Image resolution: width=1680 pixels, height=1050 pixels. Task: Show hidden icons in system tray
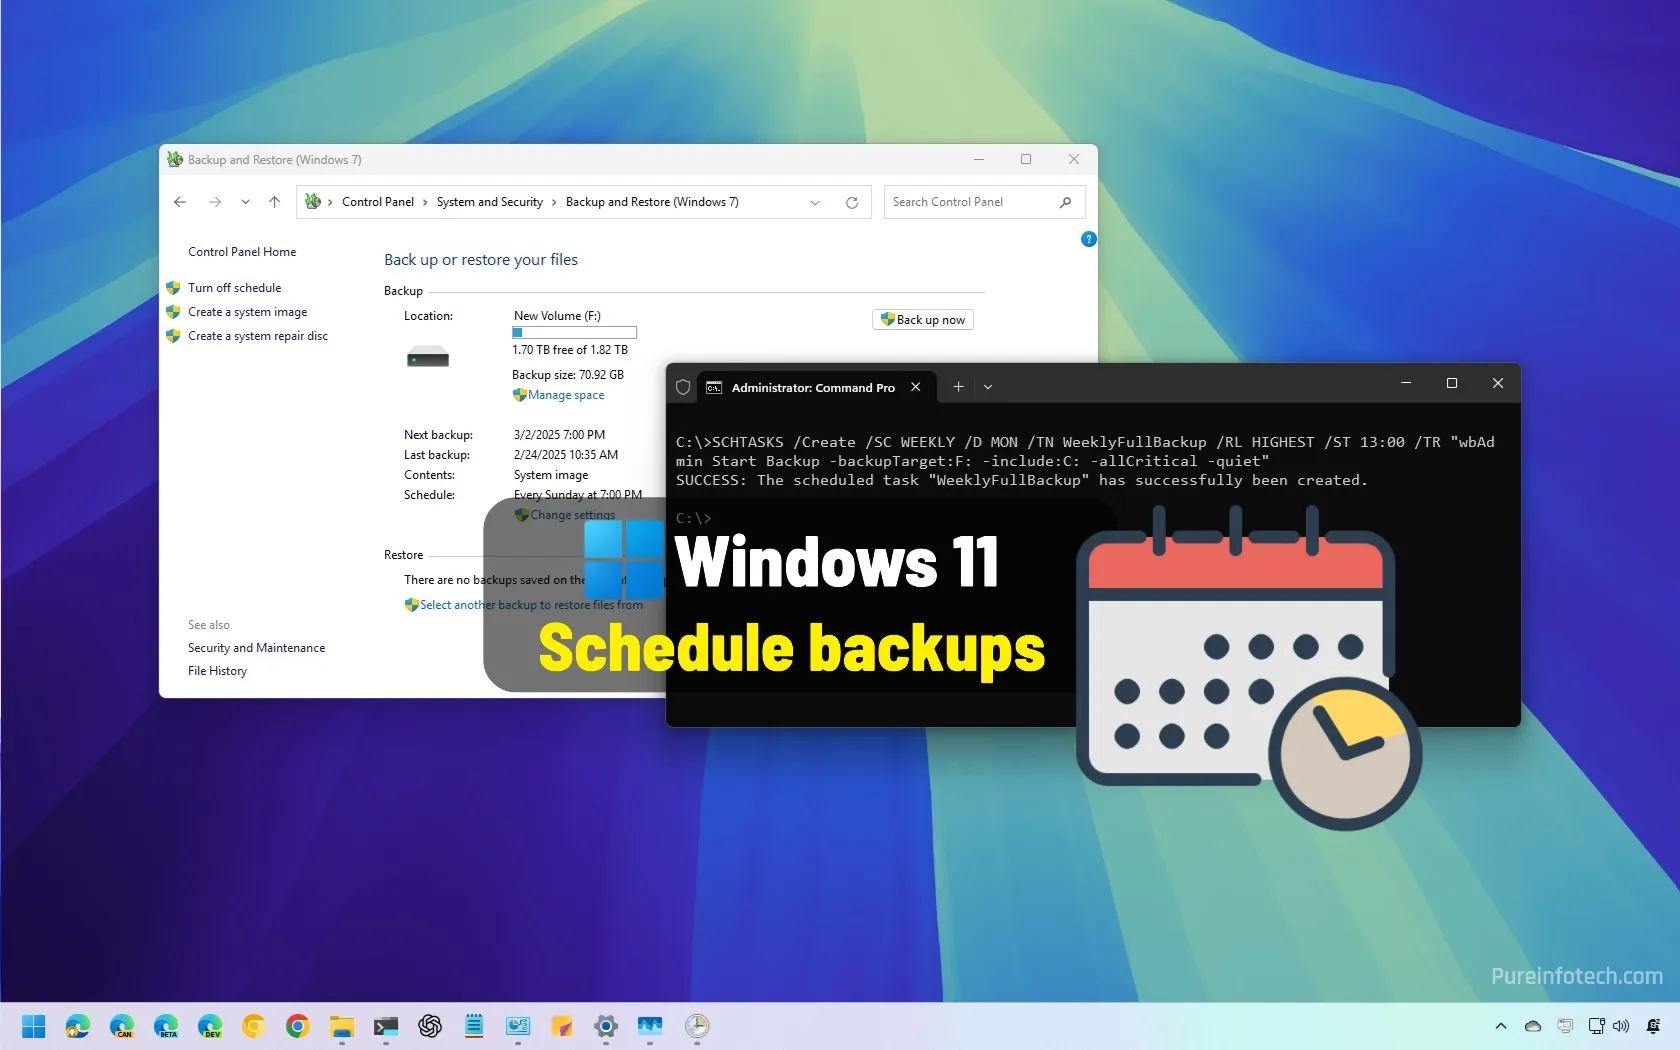[x=1501, y=1026]
